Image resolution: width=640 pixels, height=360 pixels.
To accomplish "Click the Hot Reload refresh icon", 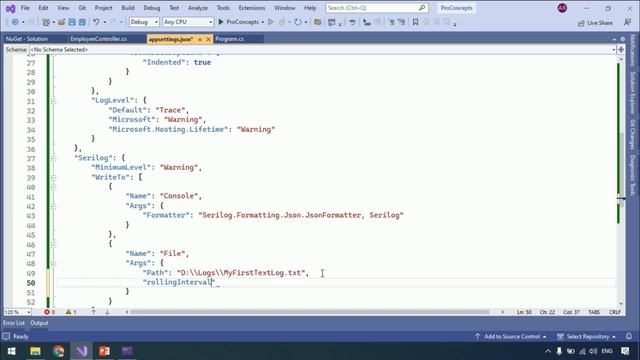I will 298,22.
